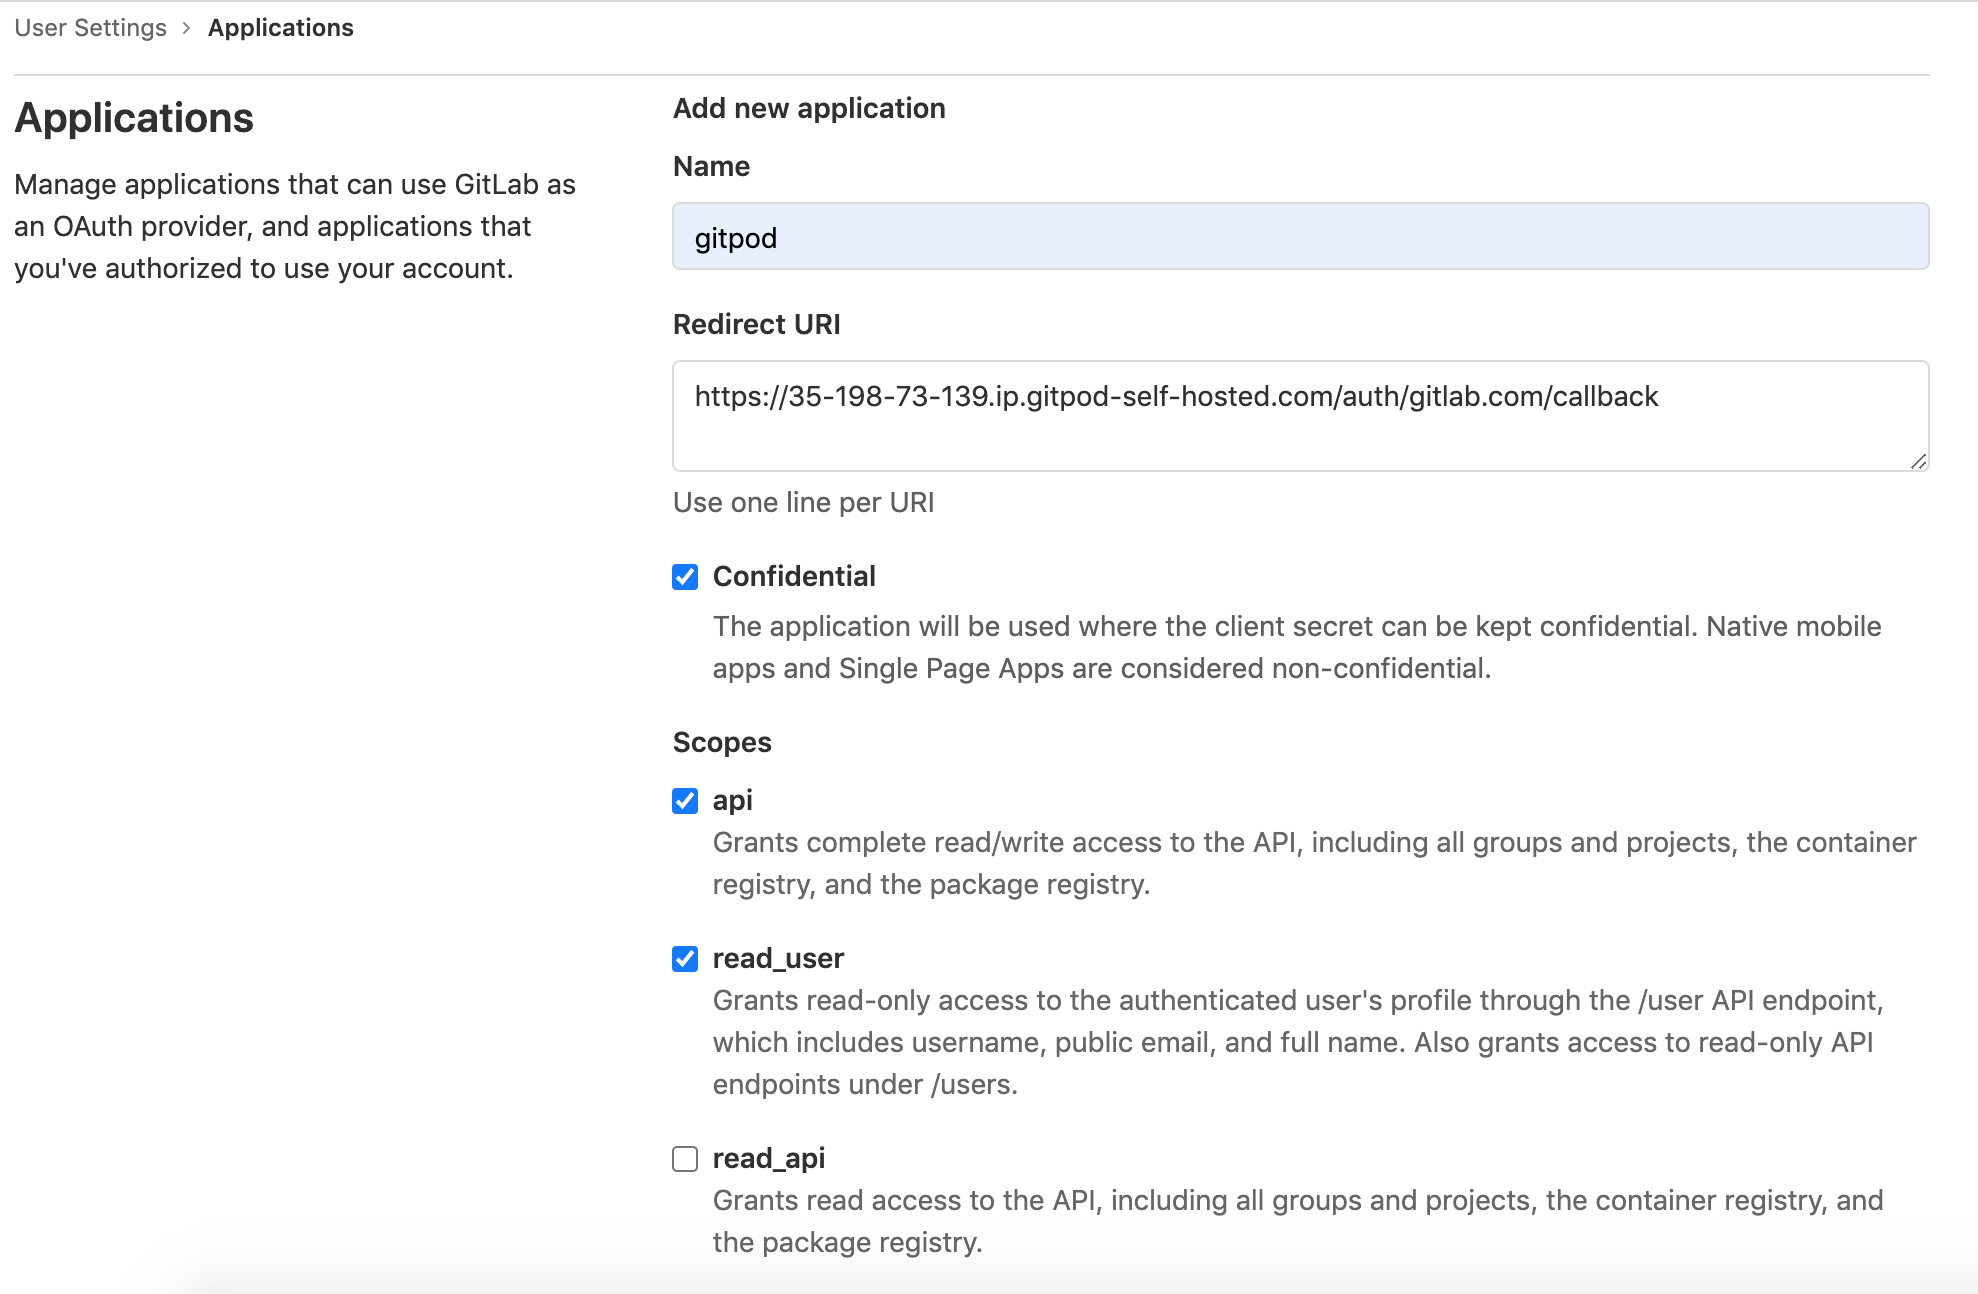Click the Add new application heading
The width and height of the screenshot is (1978, 1294).
(x=809, y=108)
